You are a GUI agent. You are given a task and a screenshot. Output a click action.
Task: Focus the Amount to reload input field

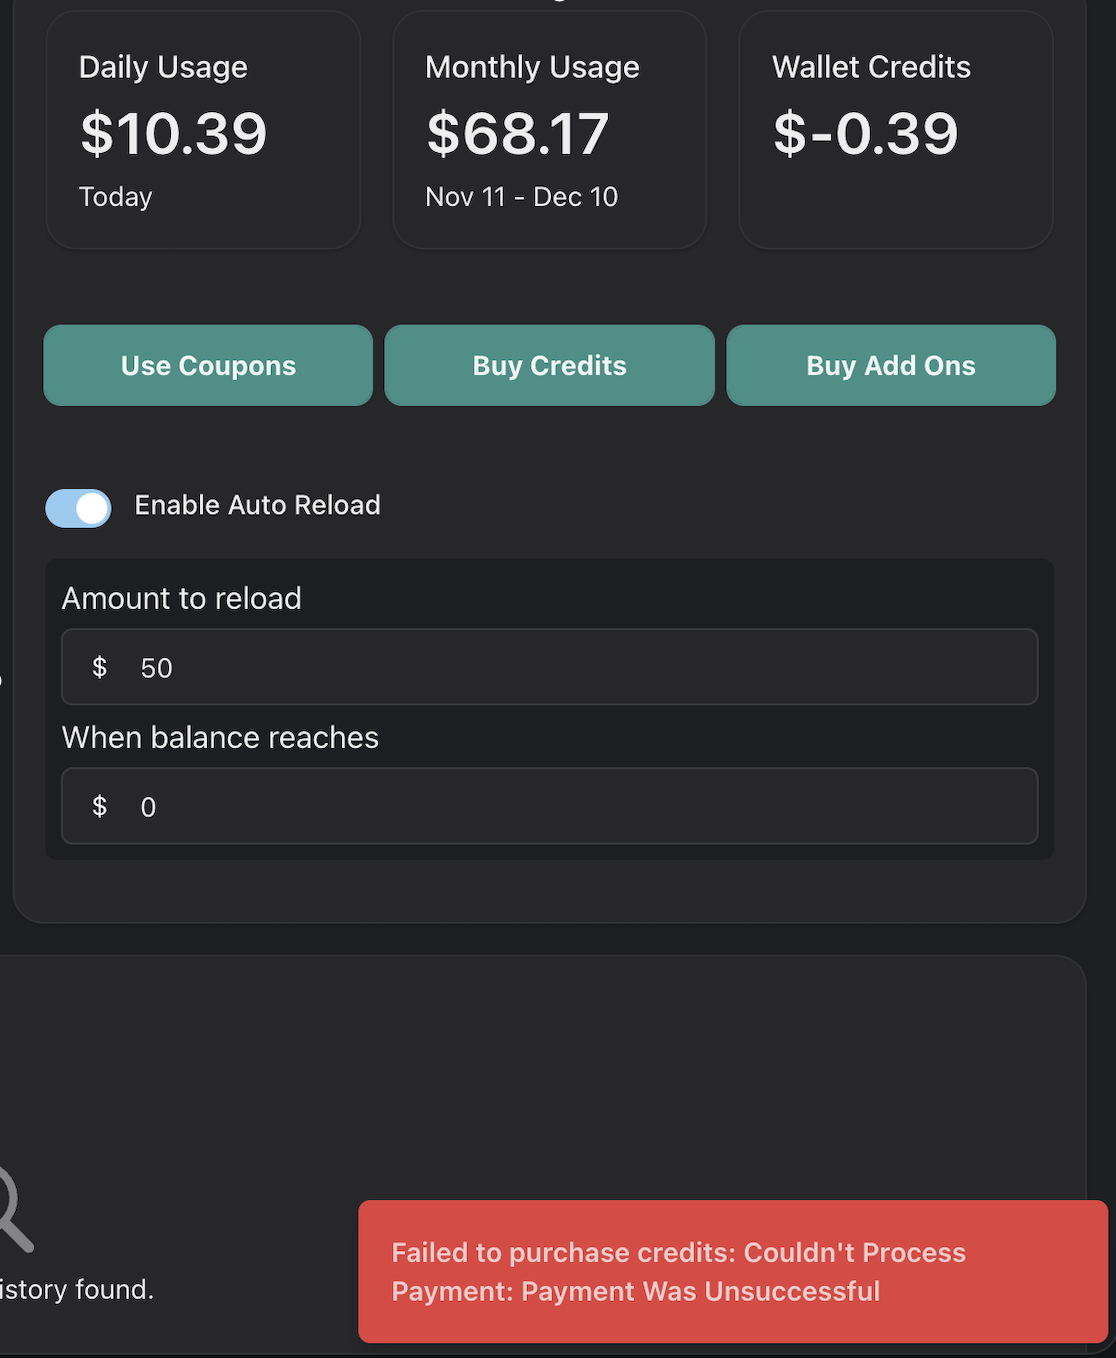(580, 667)
